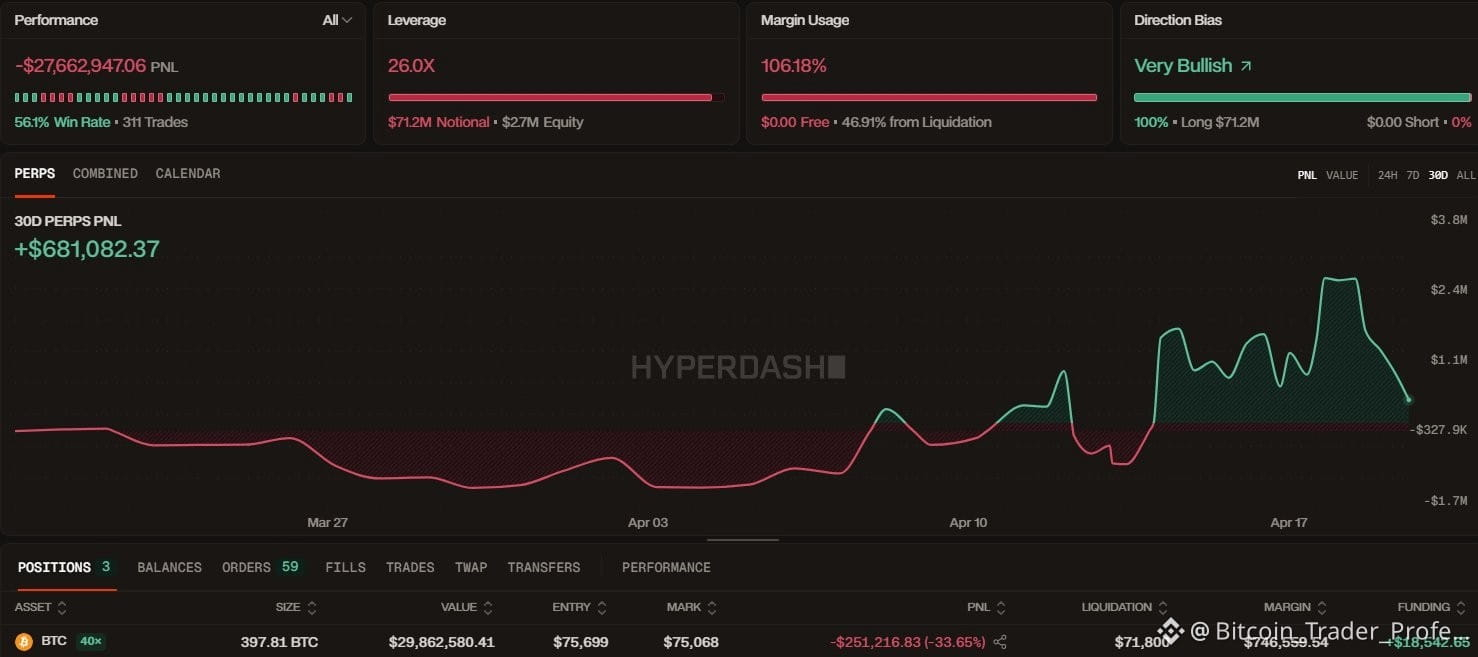Sort by Asset column arrows

click(62, 607)
